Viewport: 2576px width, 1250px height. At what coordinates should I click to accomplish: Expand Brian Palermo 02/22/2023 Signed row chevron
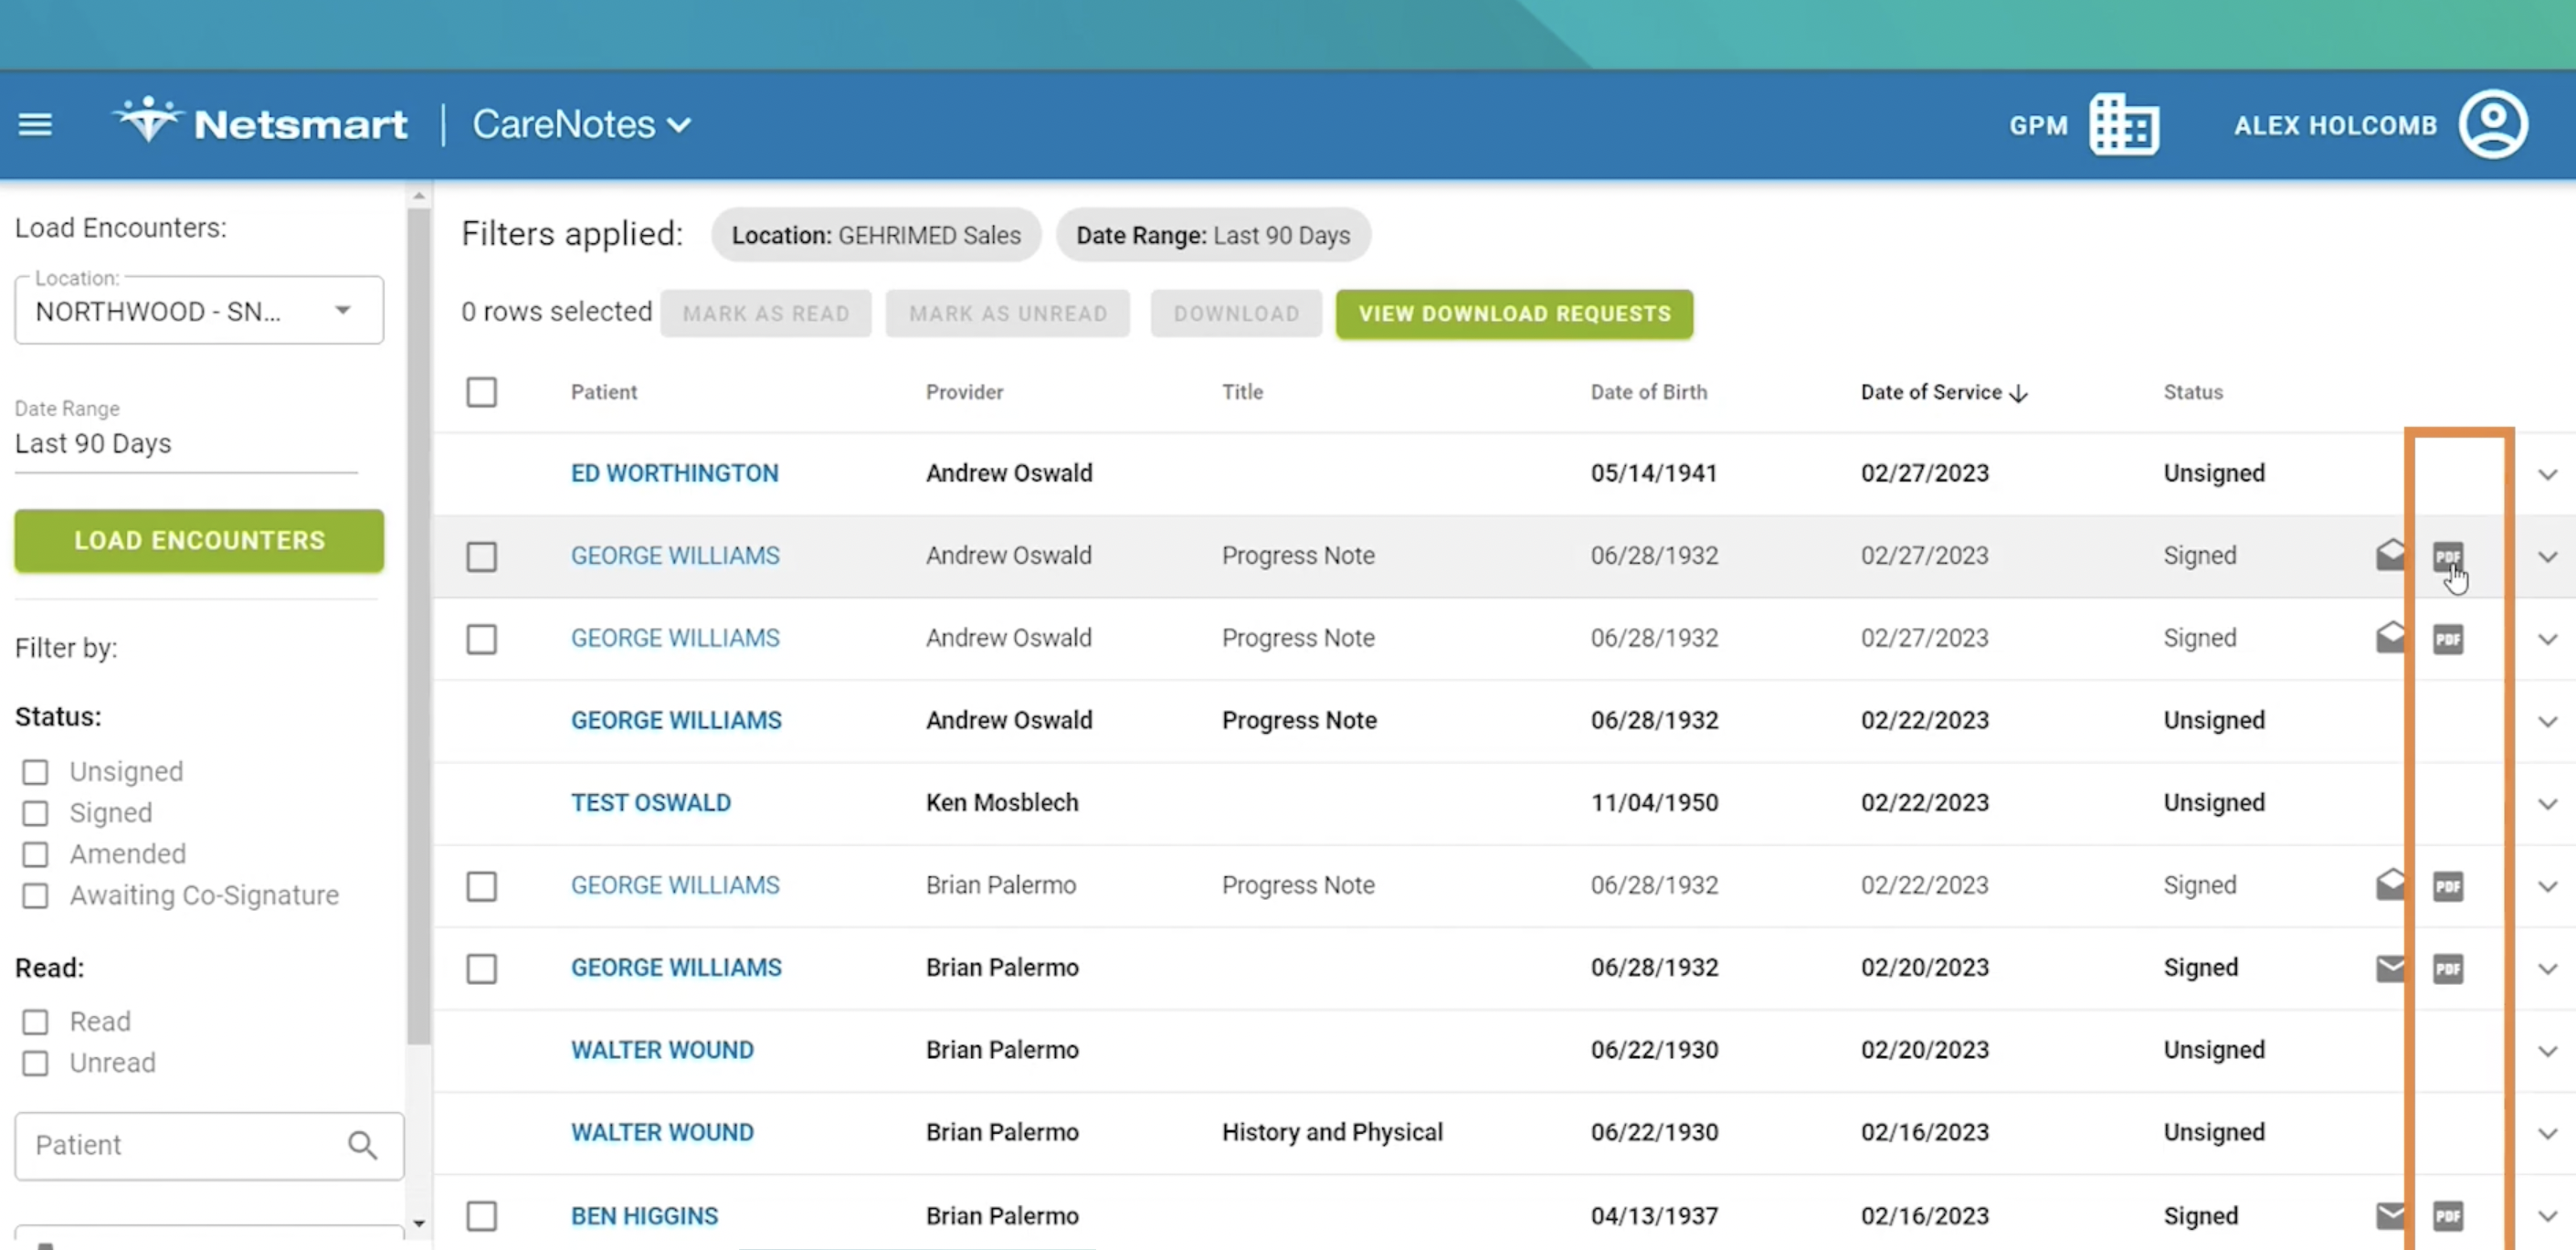click(x=2548, y=886)
